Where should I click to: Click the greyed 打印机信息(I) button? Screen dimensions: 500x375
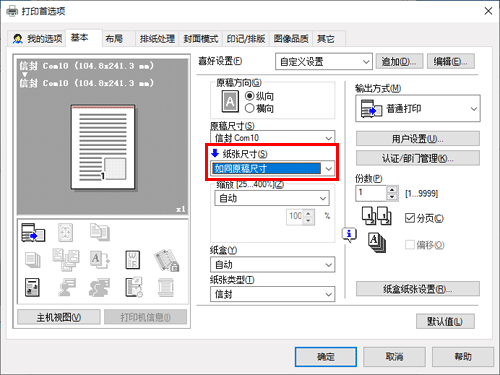click(x=145, y=317)
